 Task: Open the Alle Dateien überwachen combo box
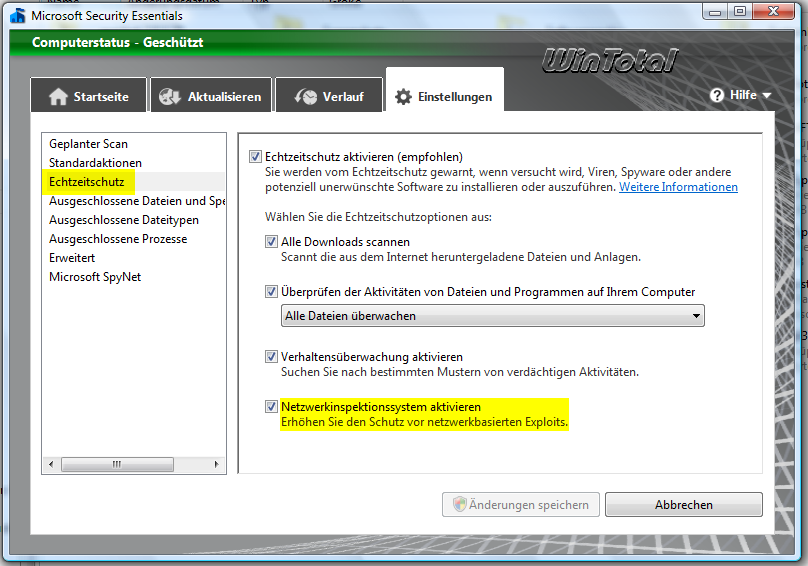pos(493,315)
